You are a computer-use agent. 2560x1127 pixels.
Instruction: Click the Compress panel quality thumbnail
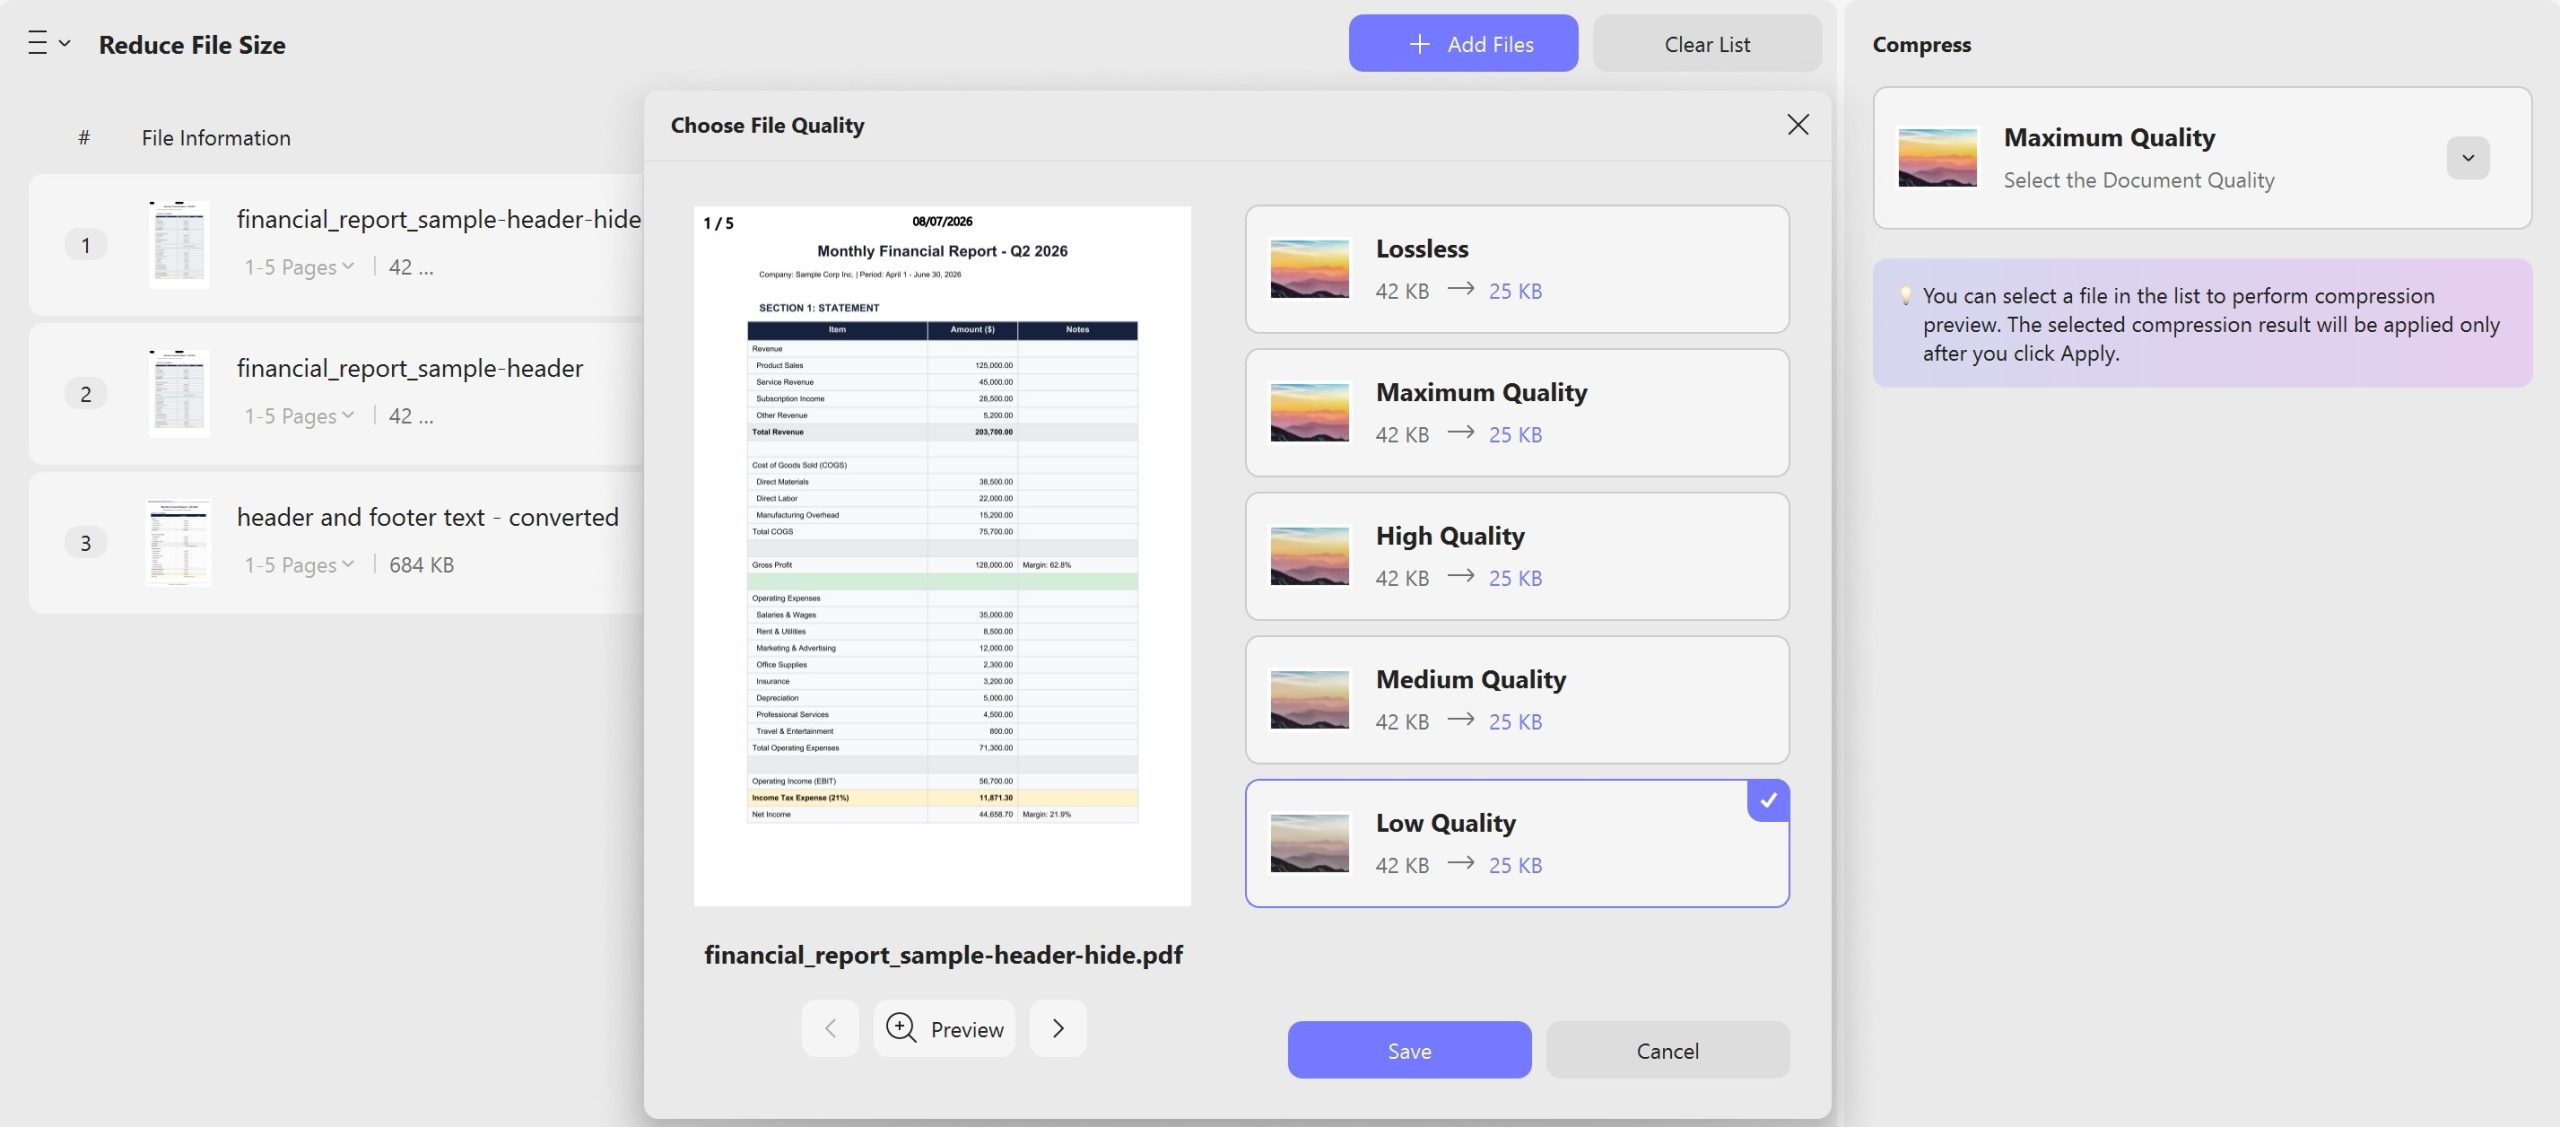[1937, 157]
